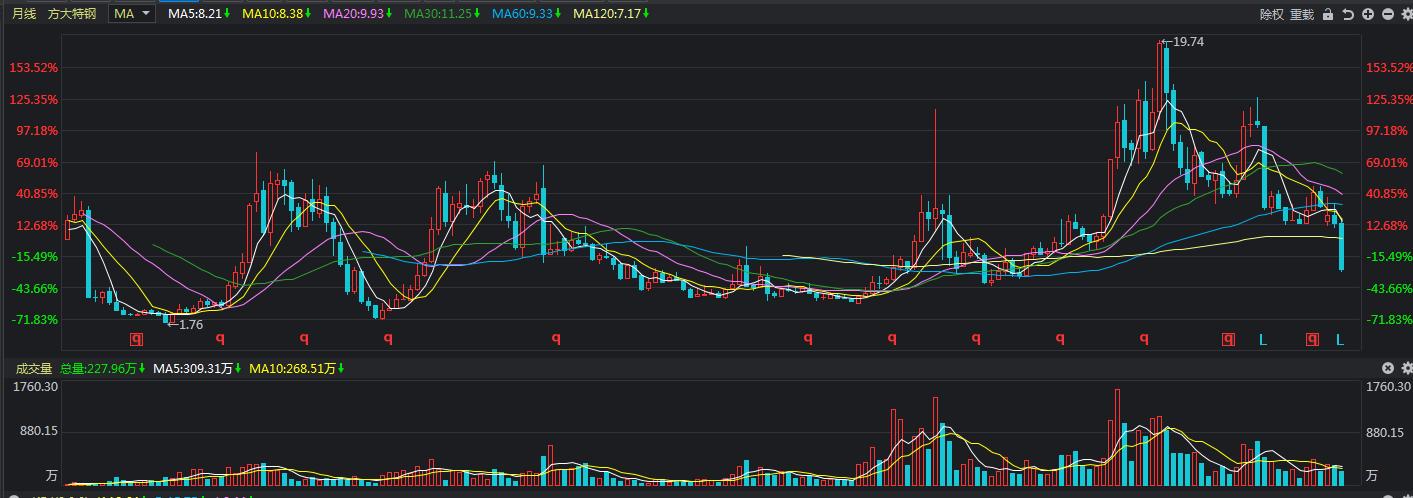This screenshot has height=498, width=1413.
Task: Click the 总量:227.96万 volume value
Action: [x=103, y=368]
